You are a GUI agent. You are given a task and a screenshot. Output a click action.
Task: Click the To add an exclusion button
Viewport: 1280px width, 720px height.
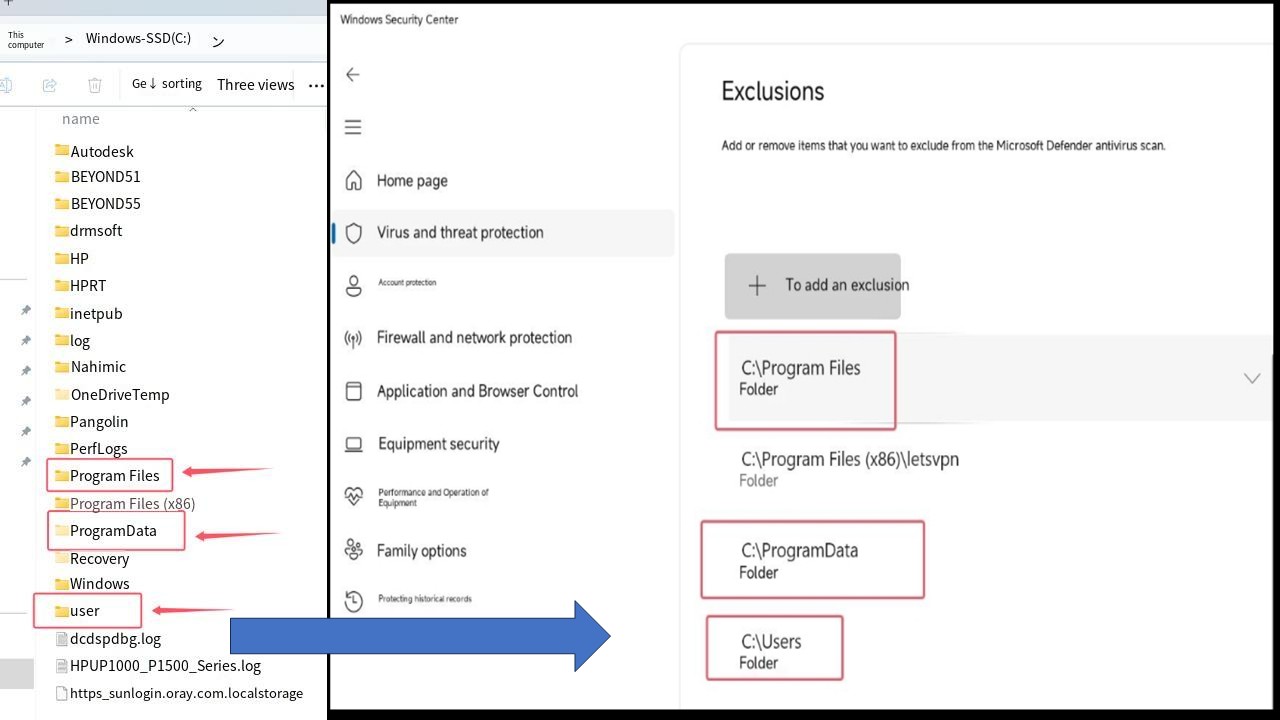coord(812,286)
